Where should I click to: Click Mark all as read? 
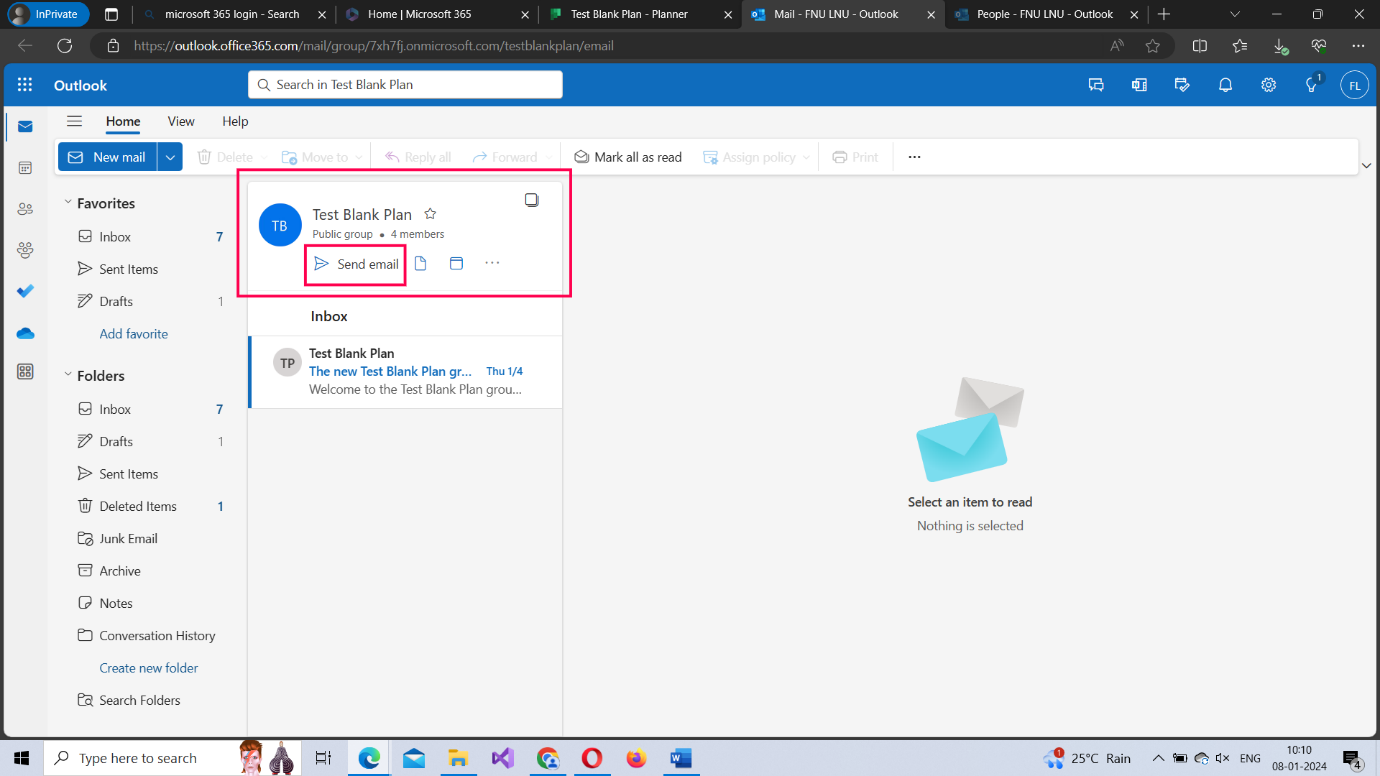(627, 157)
